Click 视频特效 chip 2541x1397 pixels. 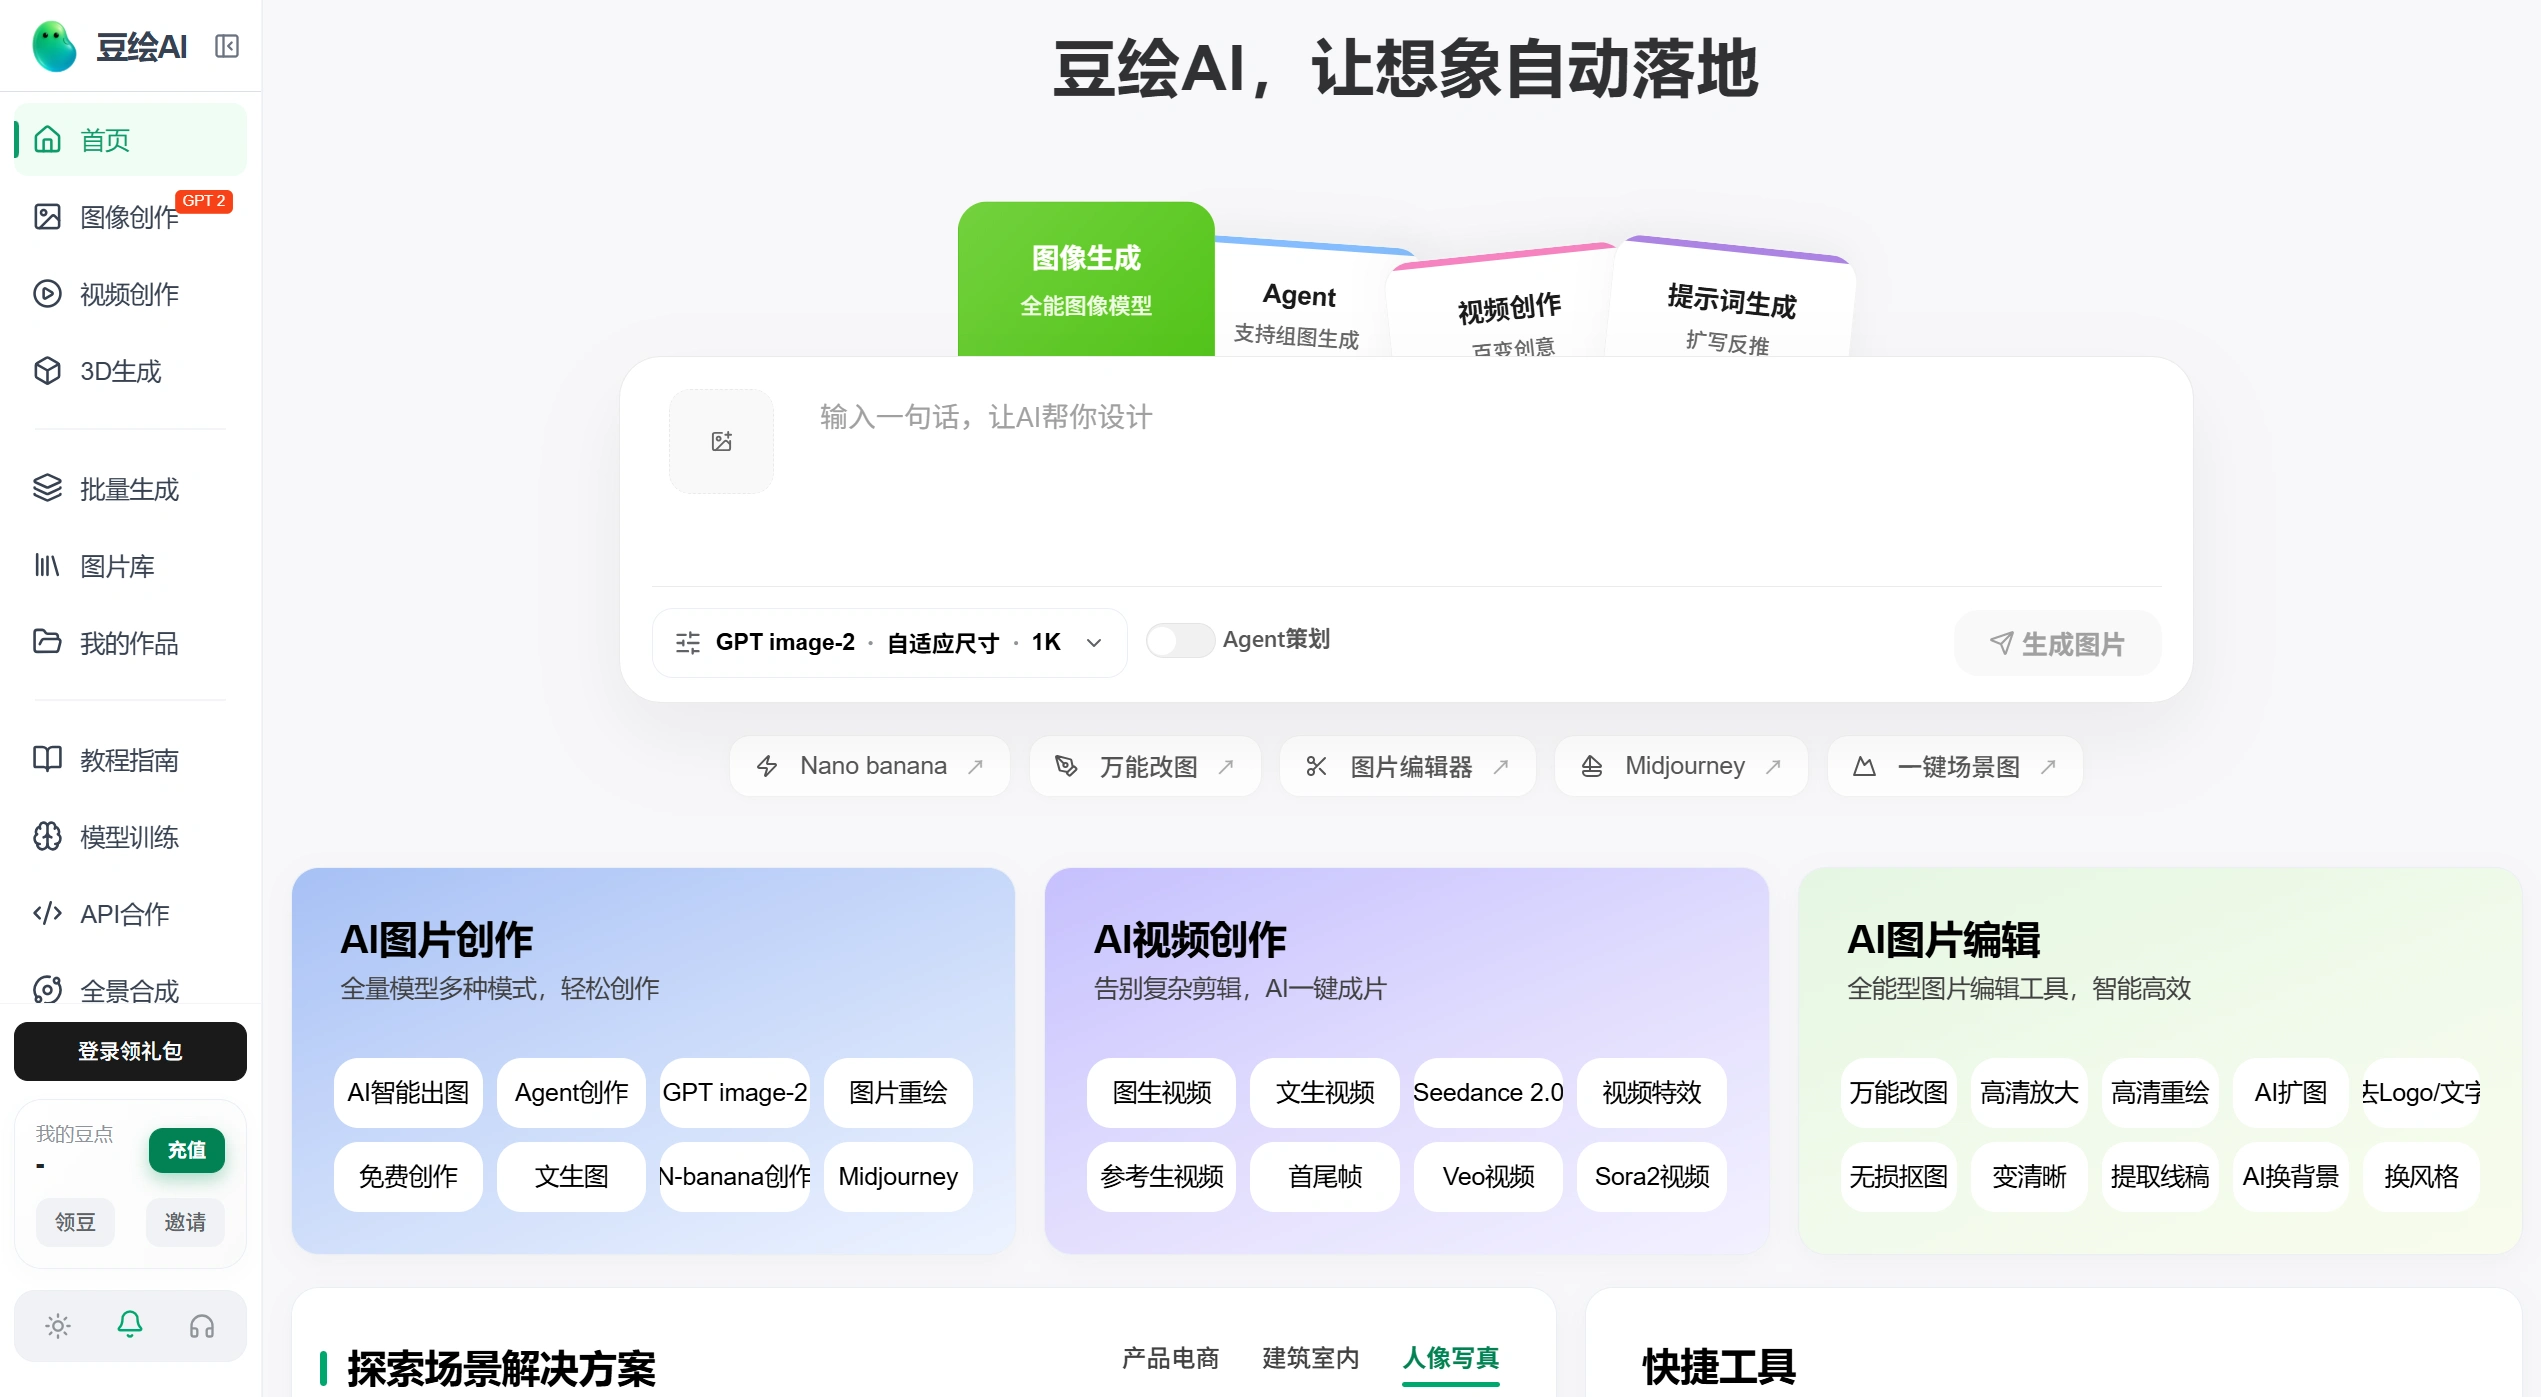pyautogui.click(x=1652, y=1092)
